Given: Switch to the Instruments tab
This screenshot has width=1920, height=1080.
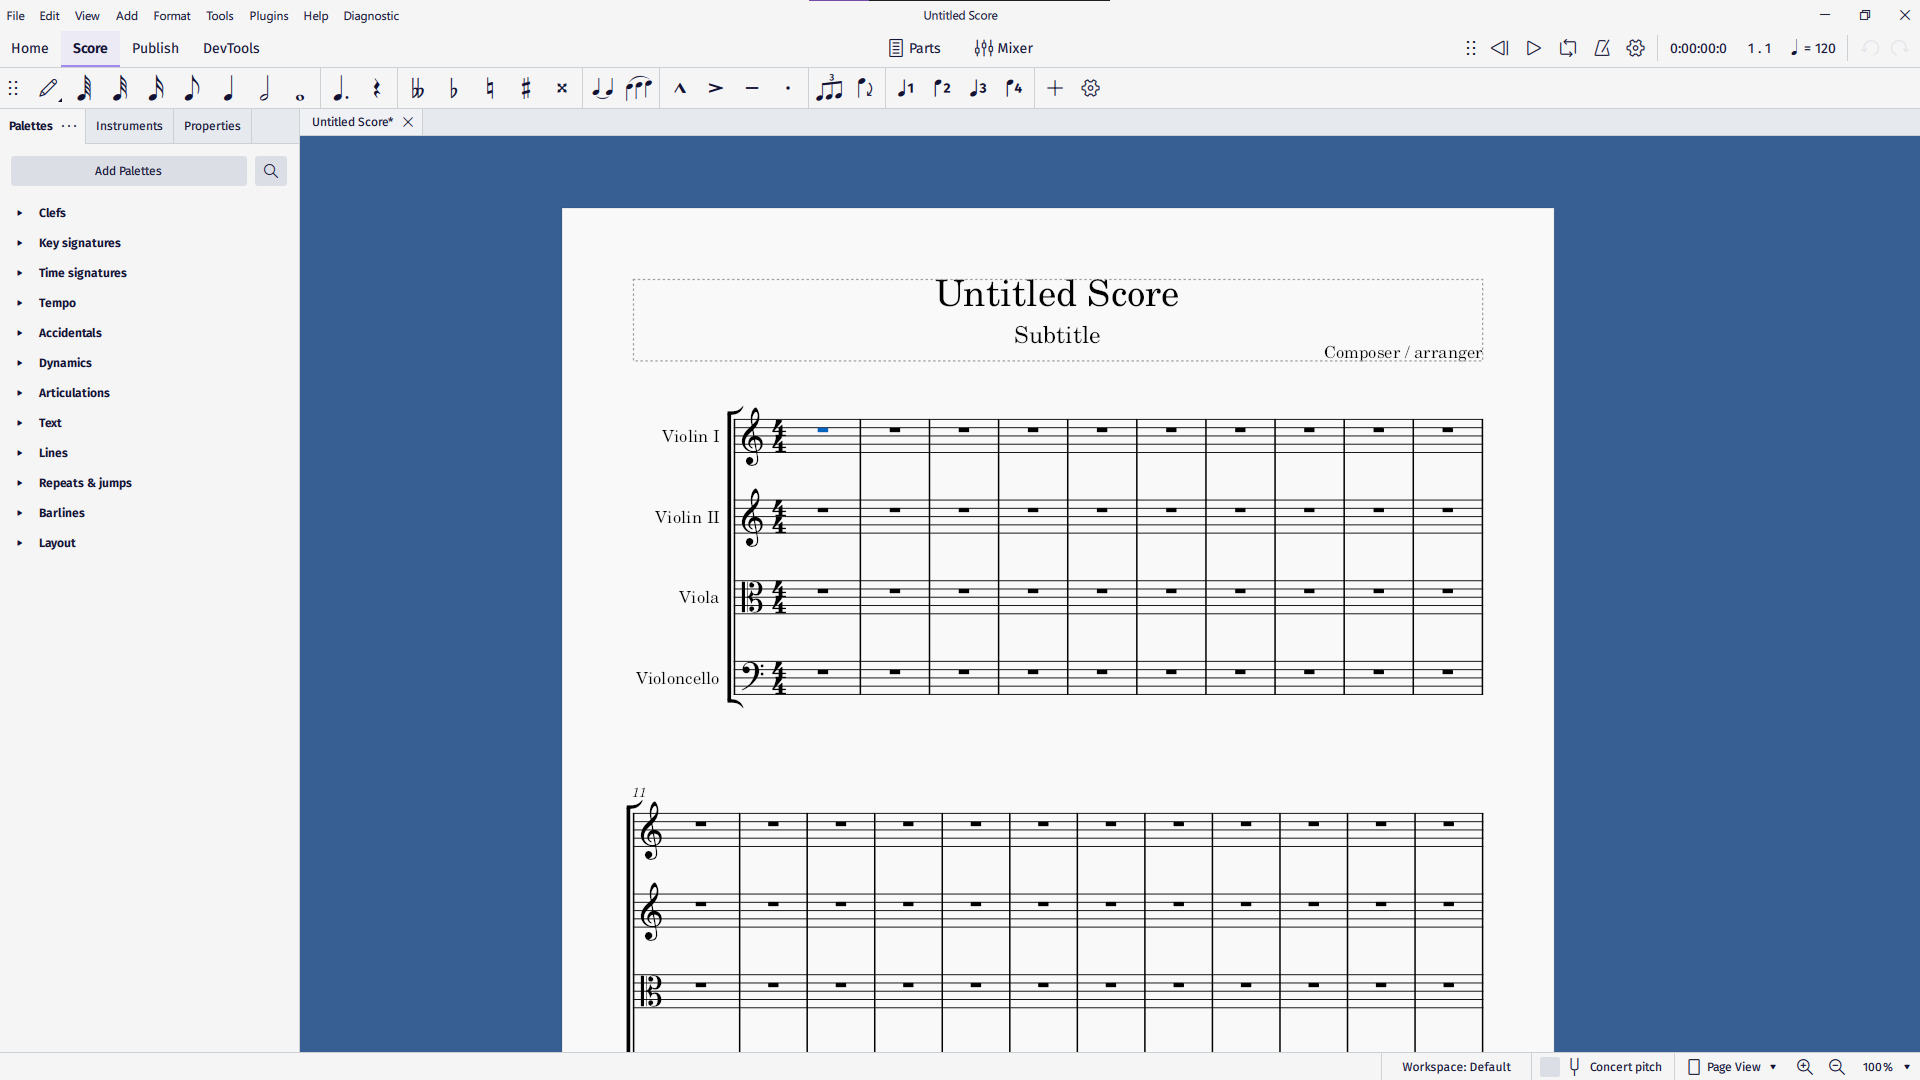Looking at the screenshot, I should tap(129, 126).
